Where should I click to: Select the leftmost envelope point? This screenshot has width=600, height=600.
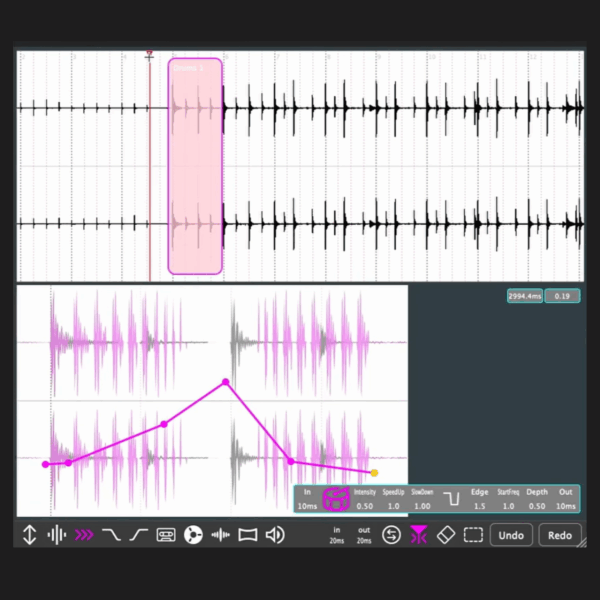tap(46, 465)
